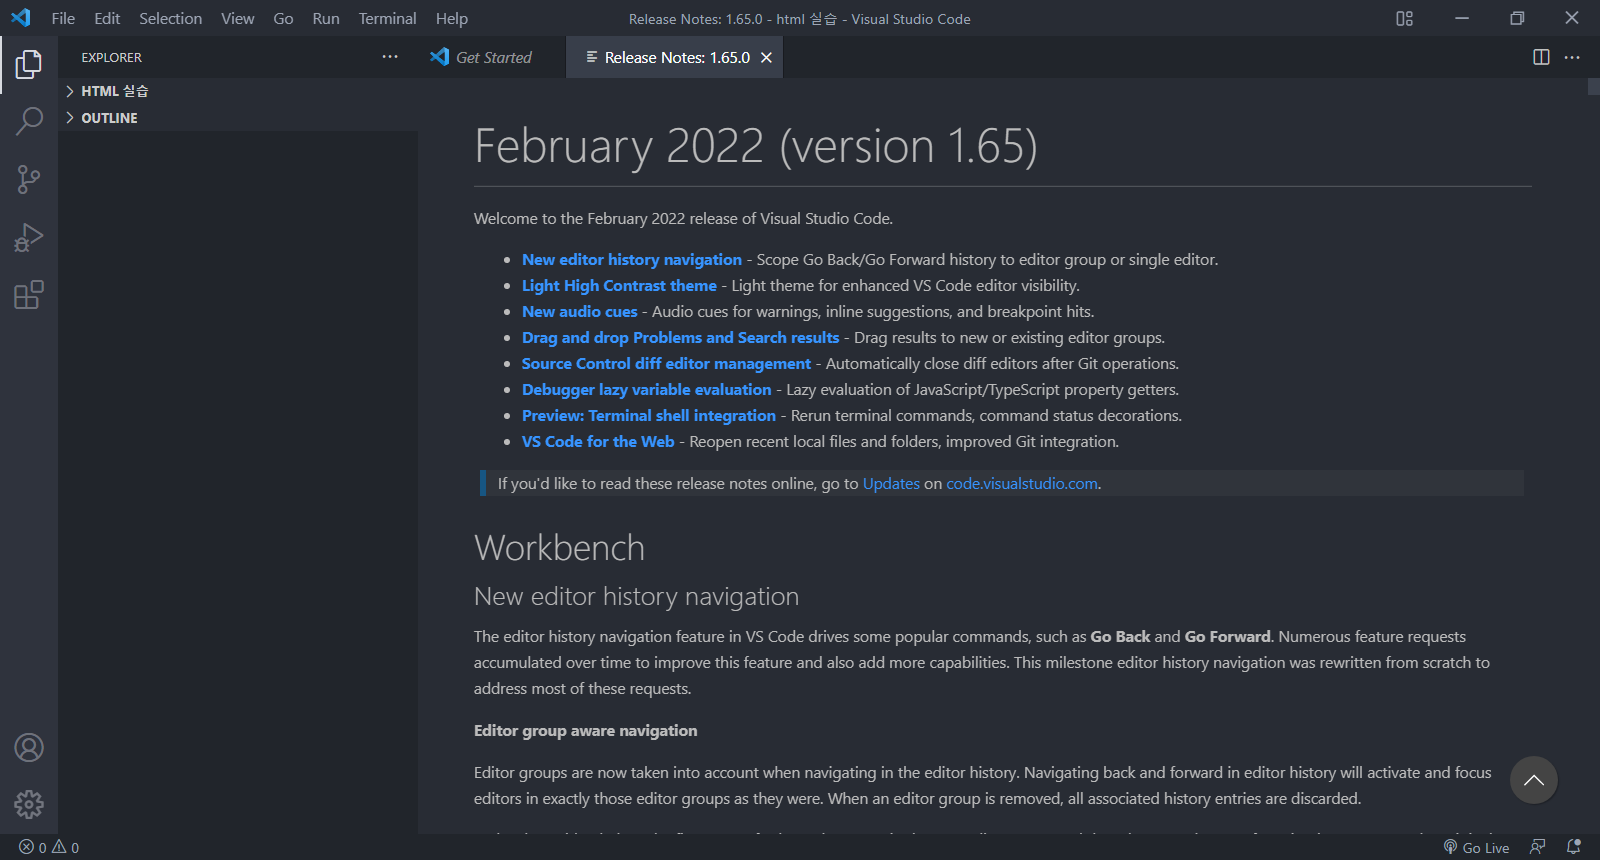The width and height of the screenshot is (1600, 860).
Task: Click the VS Code logo in title bar
Action: (x=21, y=18)
